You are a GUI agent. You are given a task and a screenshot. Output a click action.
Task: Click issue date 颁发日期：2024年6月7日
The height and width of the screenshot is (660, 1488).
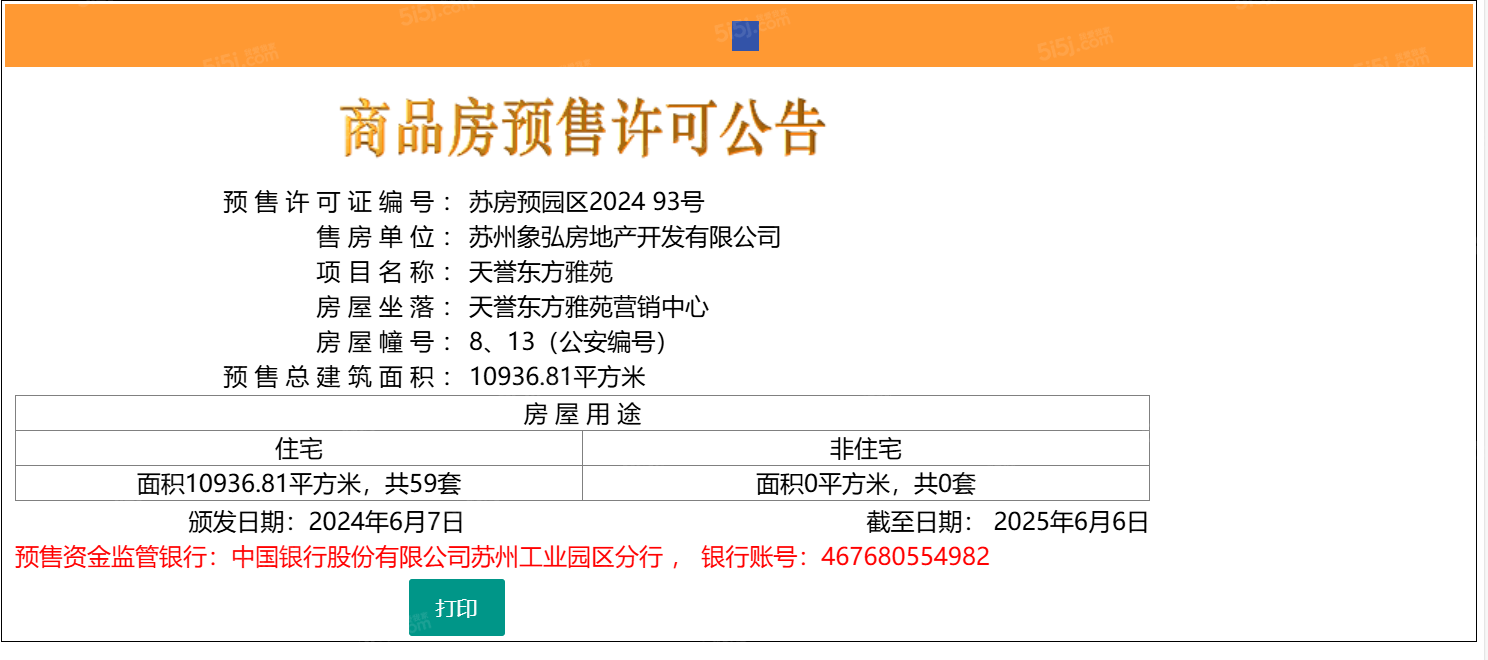click(326, 522)
